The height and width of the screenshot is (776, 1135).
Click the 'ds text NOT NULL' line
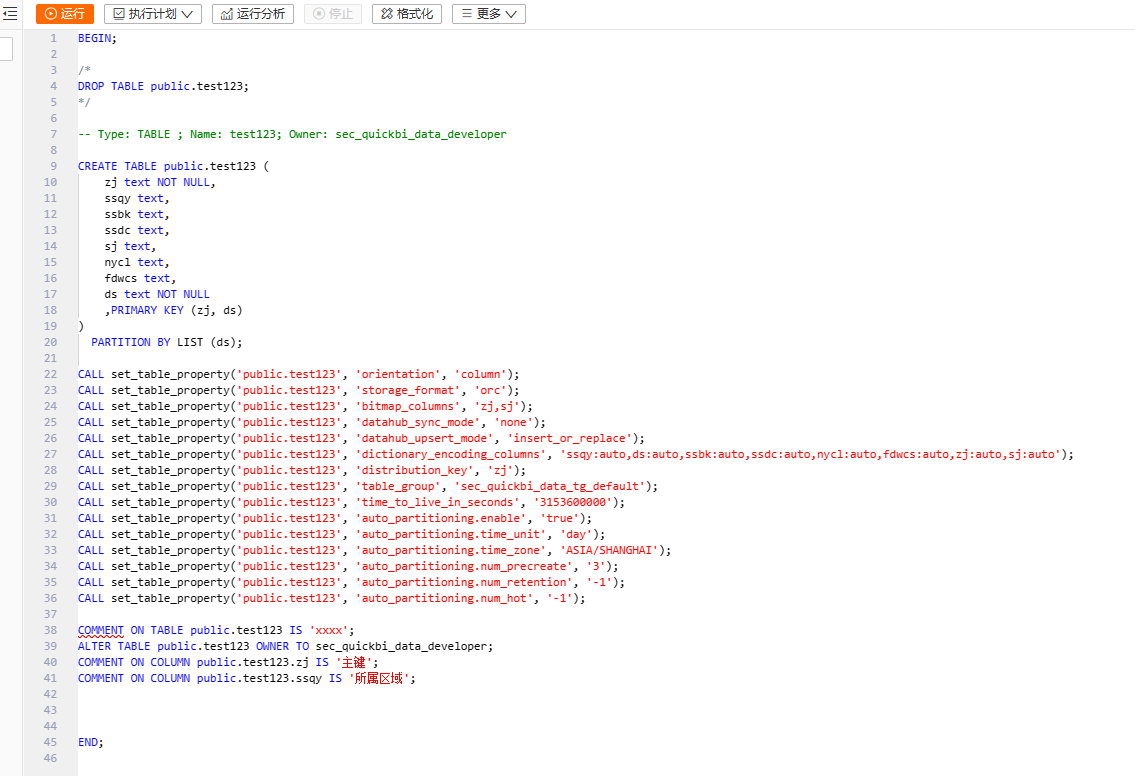[157, 294]
